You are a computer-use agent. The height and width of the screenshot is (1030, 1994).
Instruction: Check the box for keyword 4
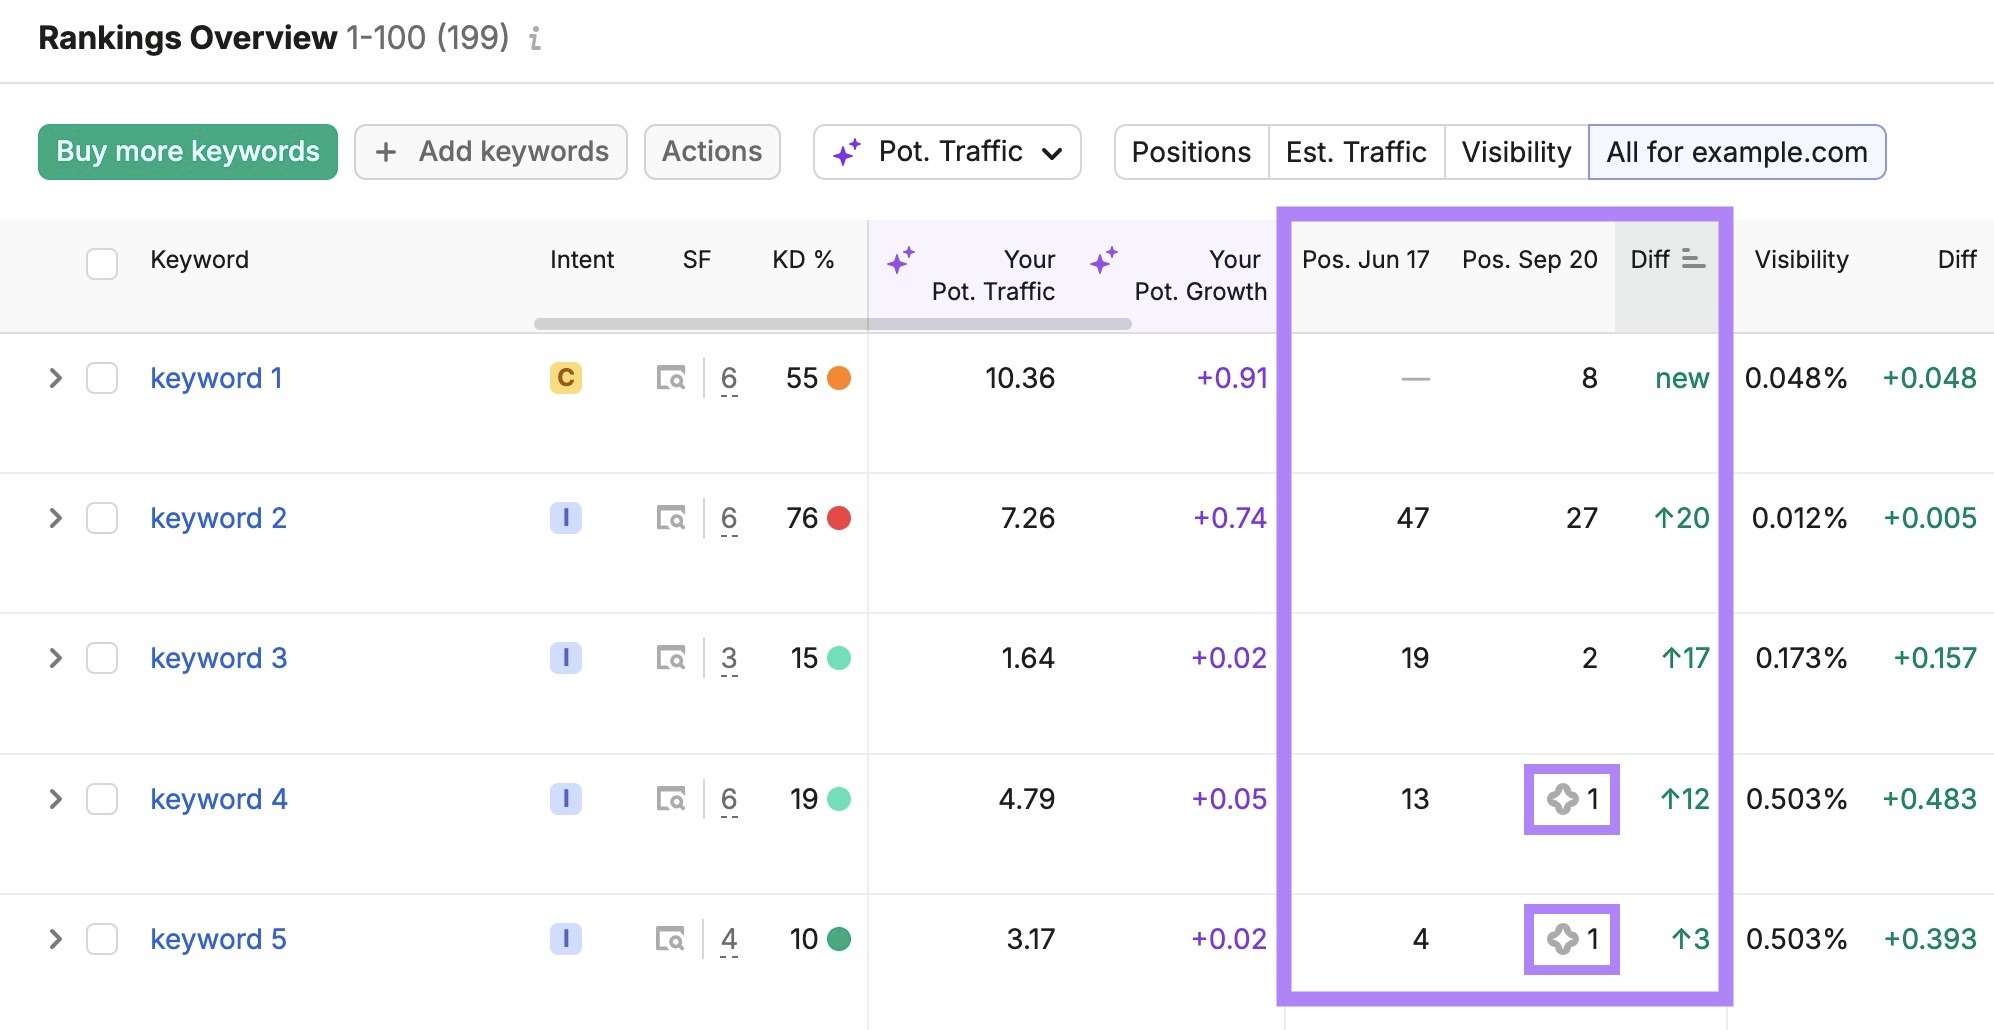click(102, 799)
